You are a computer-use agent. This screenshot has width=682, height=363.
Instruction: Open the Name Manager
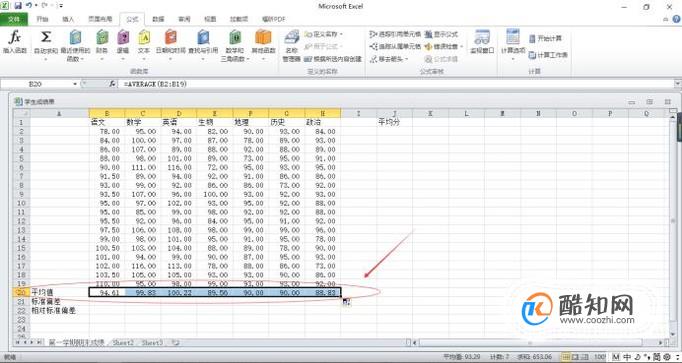tap(291, 46)
